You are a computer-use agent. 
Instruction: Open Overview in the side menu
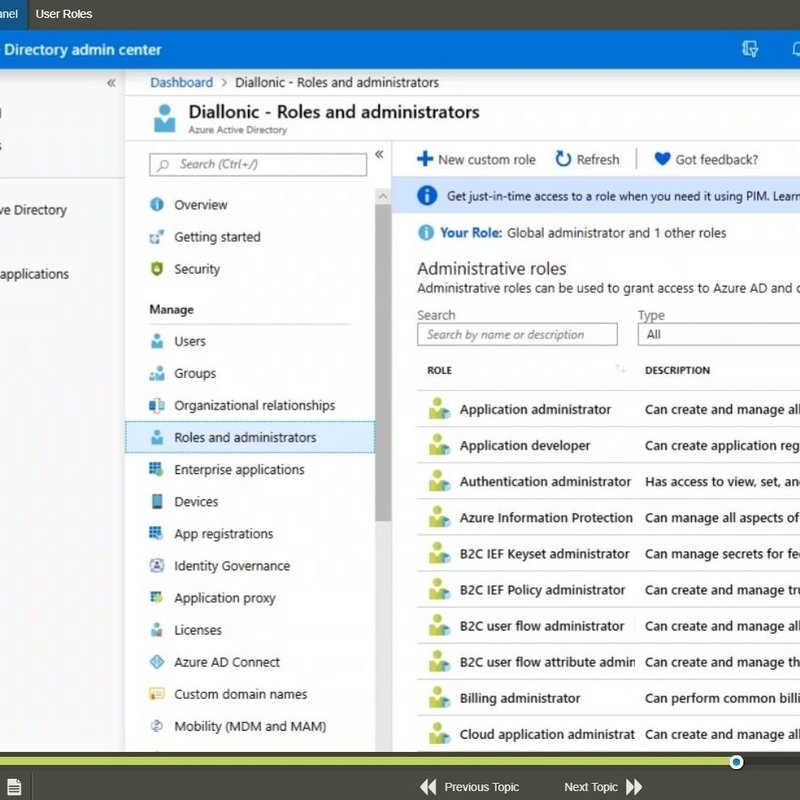(x=201, y=205)
